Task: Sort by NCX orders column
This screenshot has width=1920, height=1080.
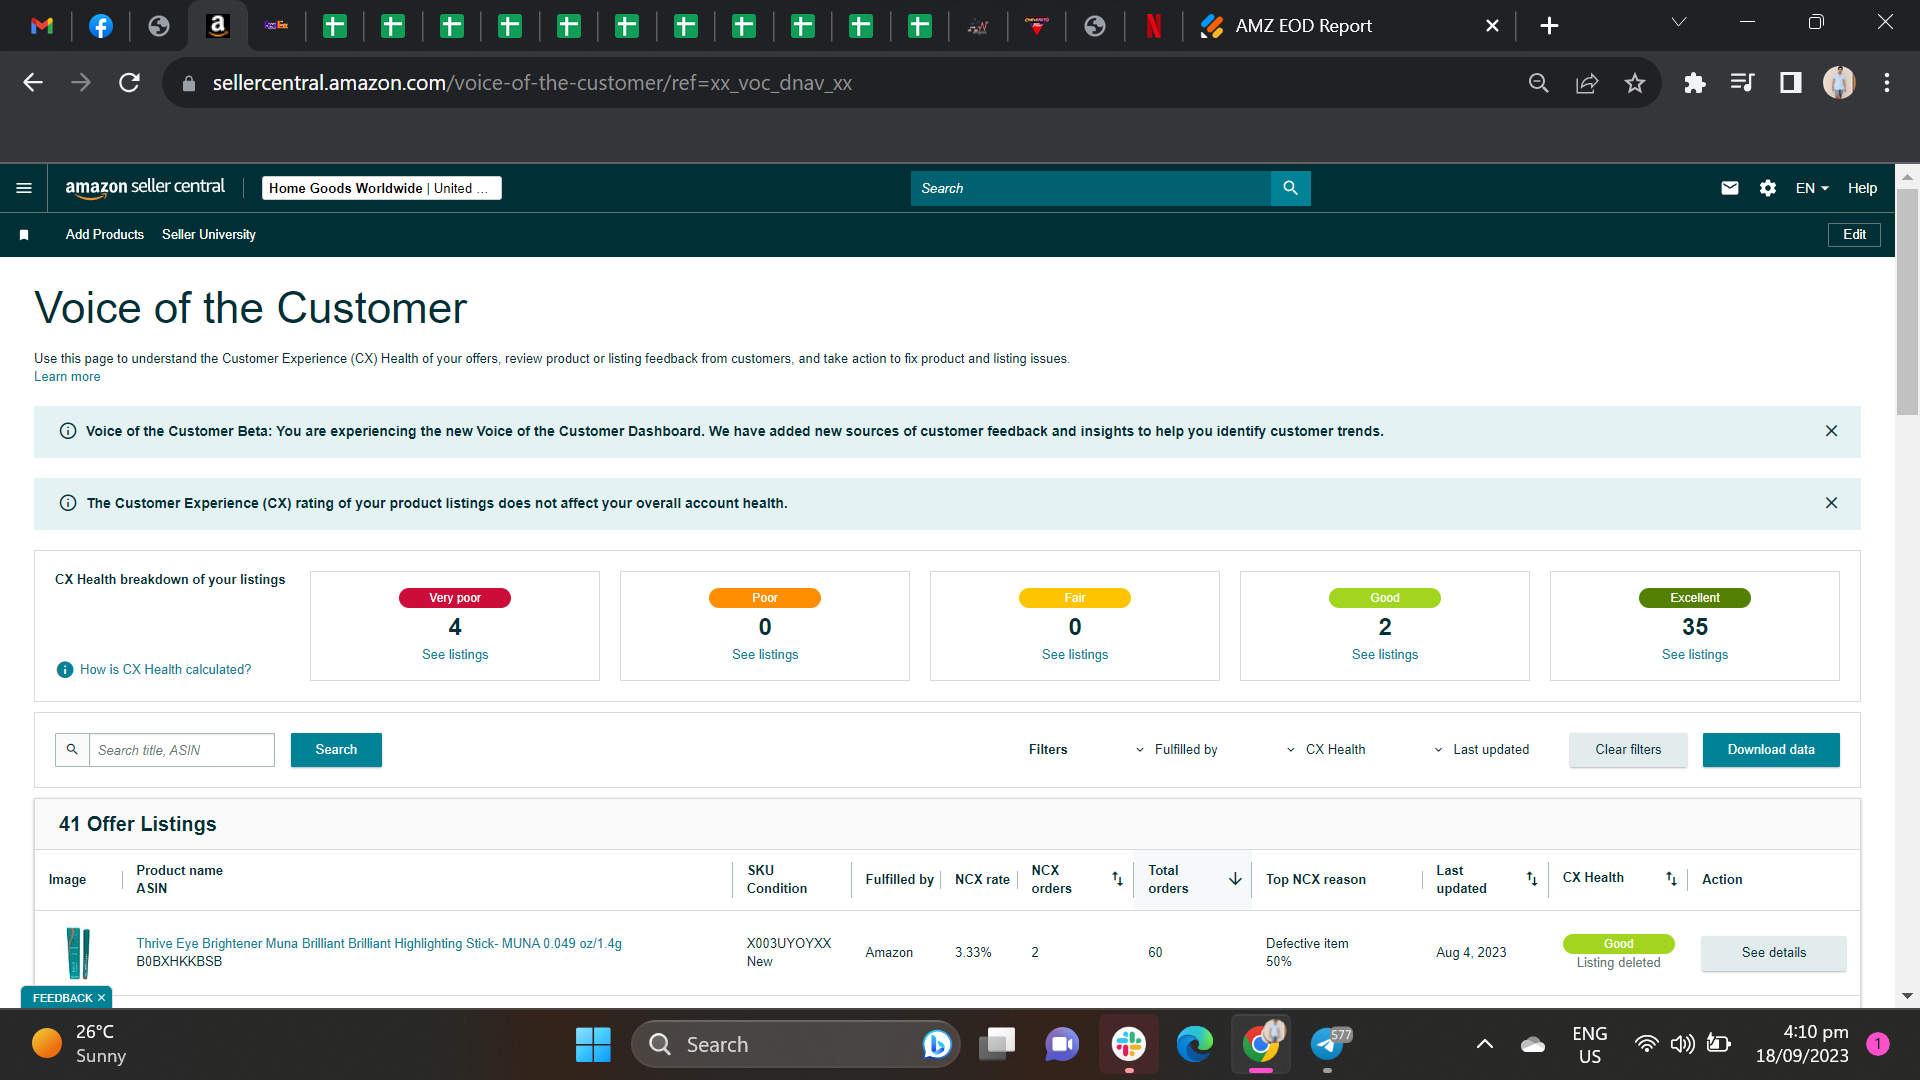Action: pos(1117,879)
